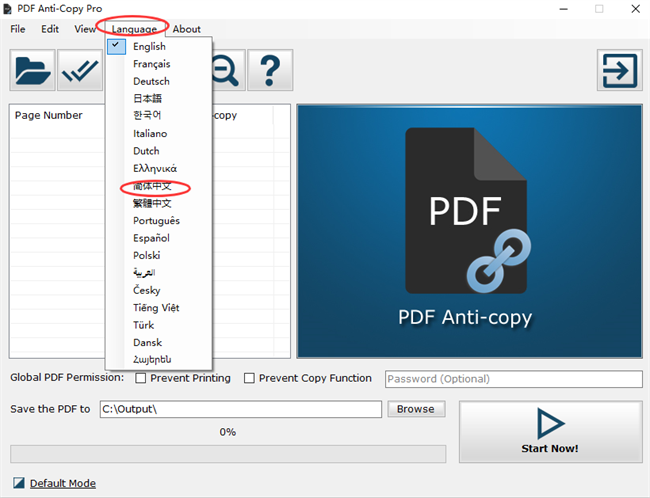Click the open folder toolbar icon
650x498 pixels.
pyautogui.click(x=32, y=70)
